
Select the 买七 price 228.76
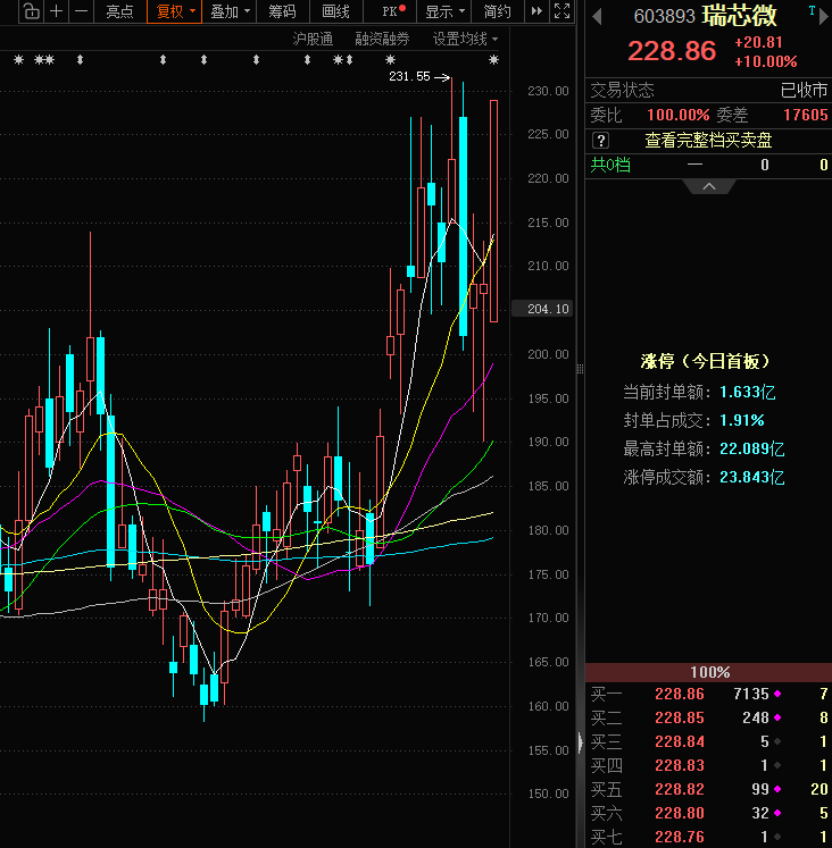pyautogui.click(x=679, y=837)
